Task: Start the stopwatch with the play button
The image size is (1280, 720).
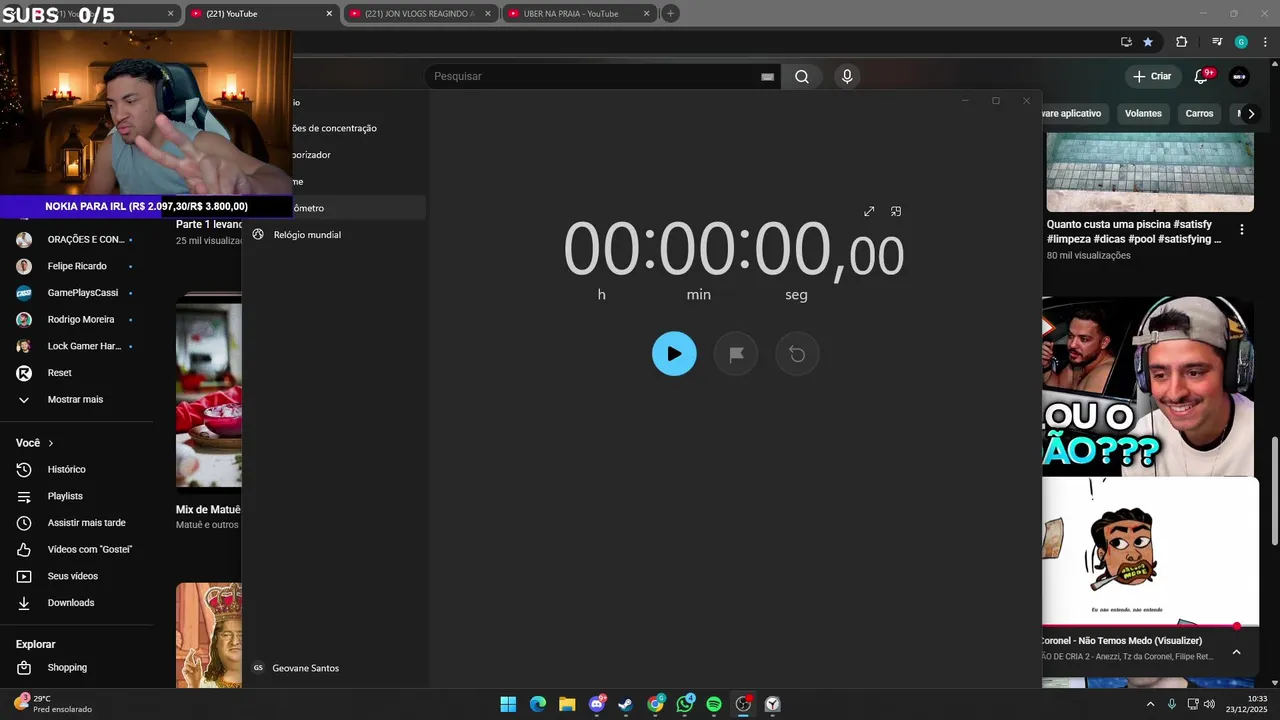Action: tap(674, 354)
